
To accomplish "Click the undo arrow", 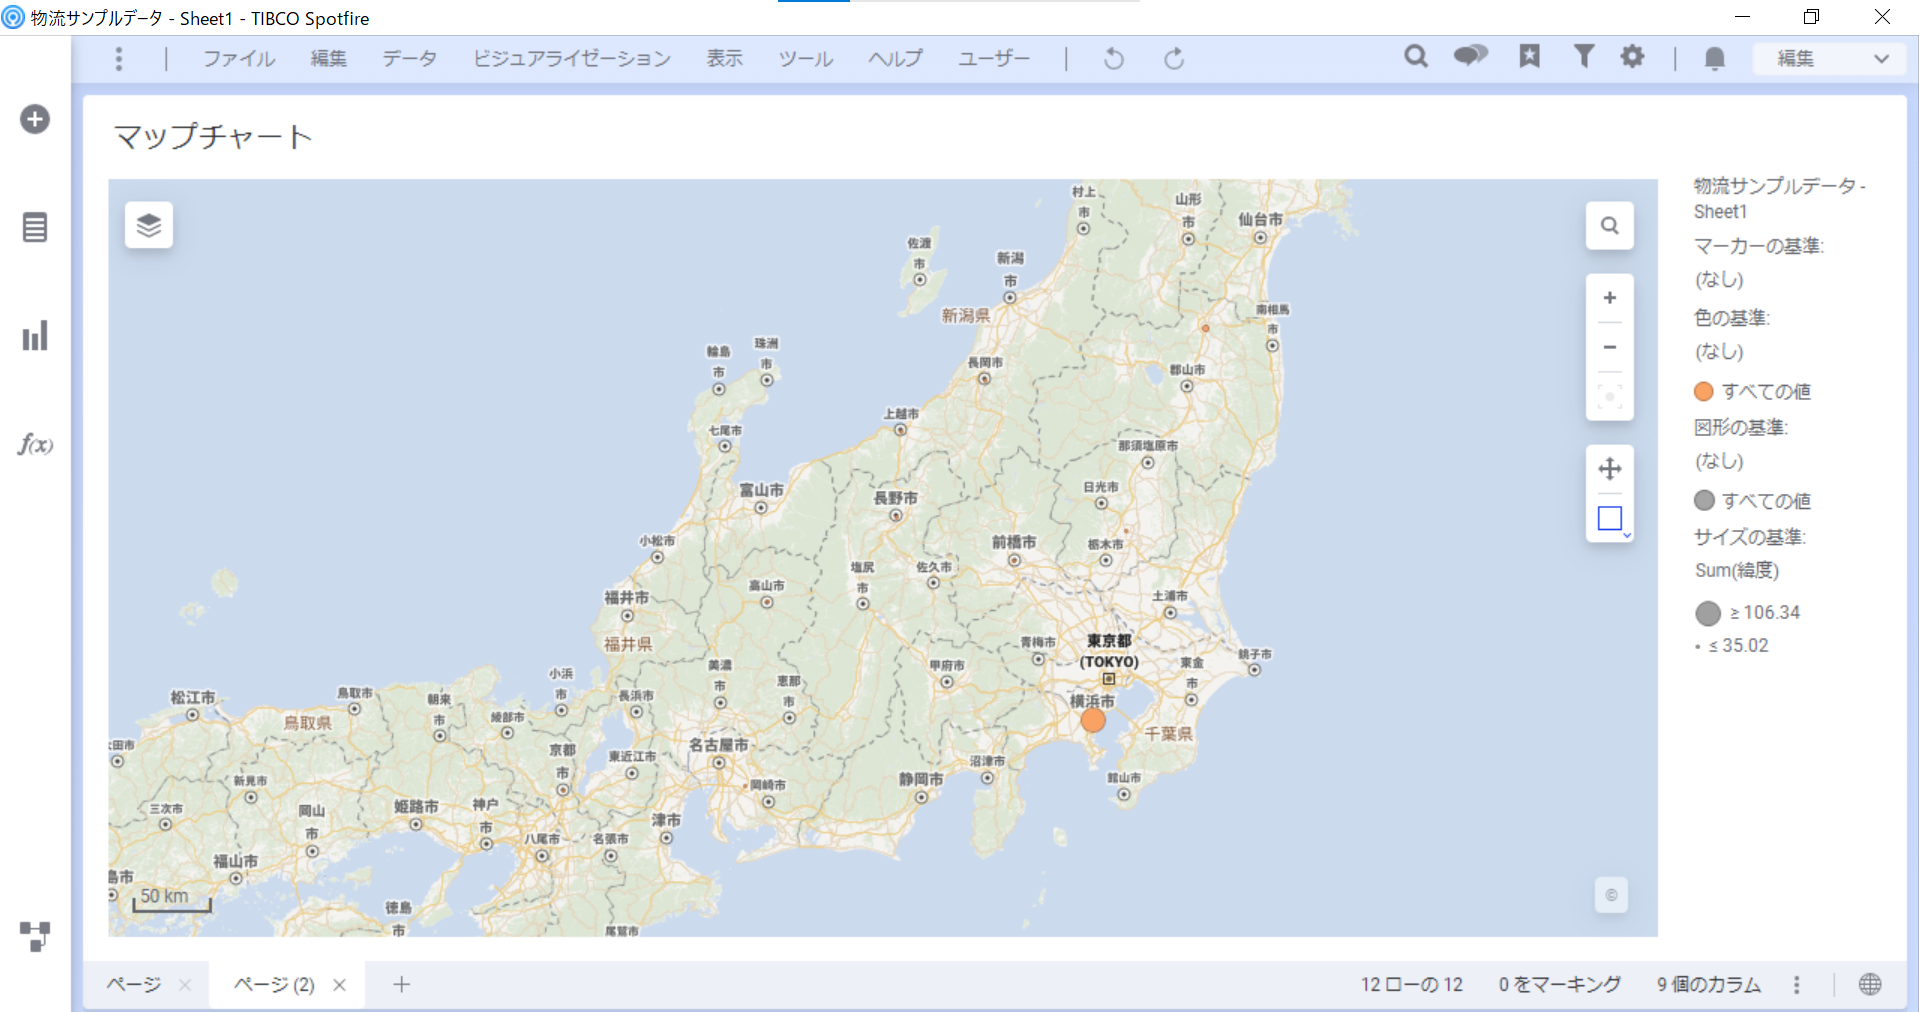I will (x=1113, y=59).
